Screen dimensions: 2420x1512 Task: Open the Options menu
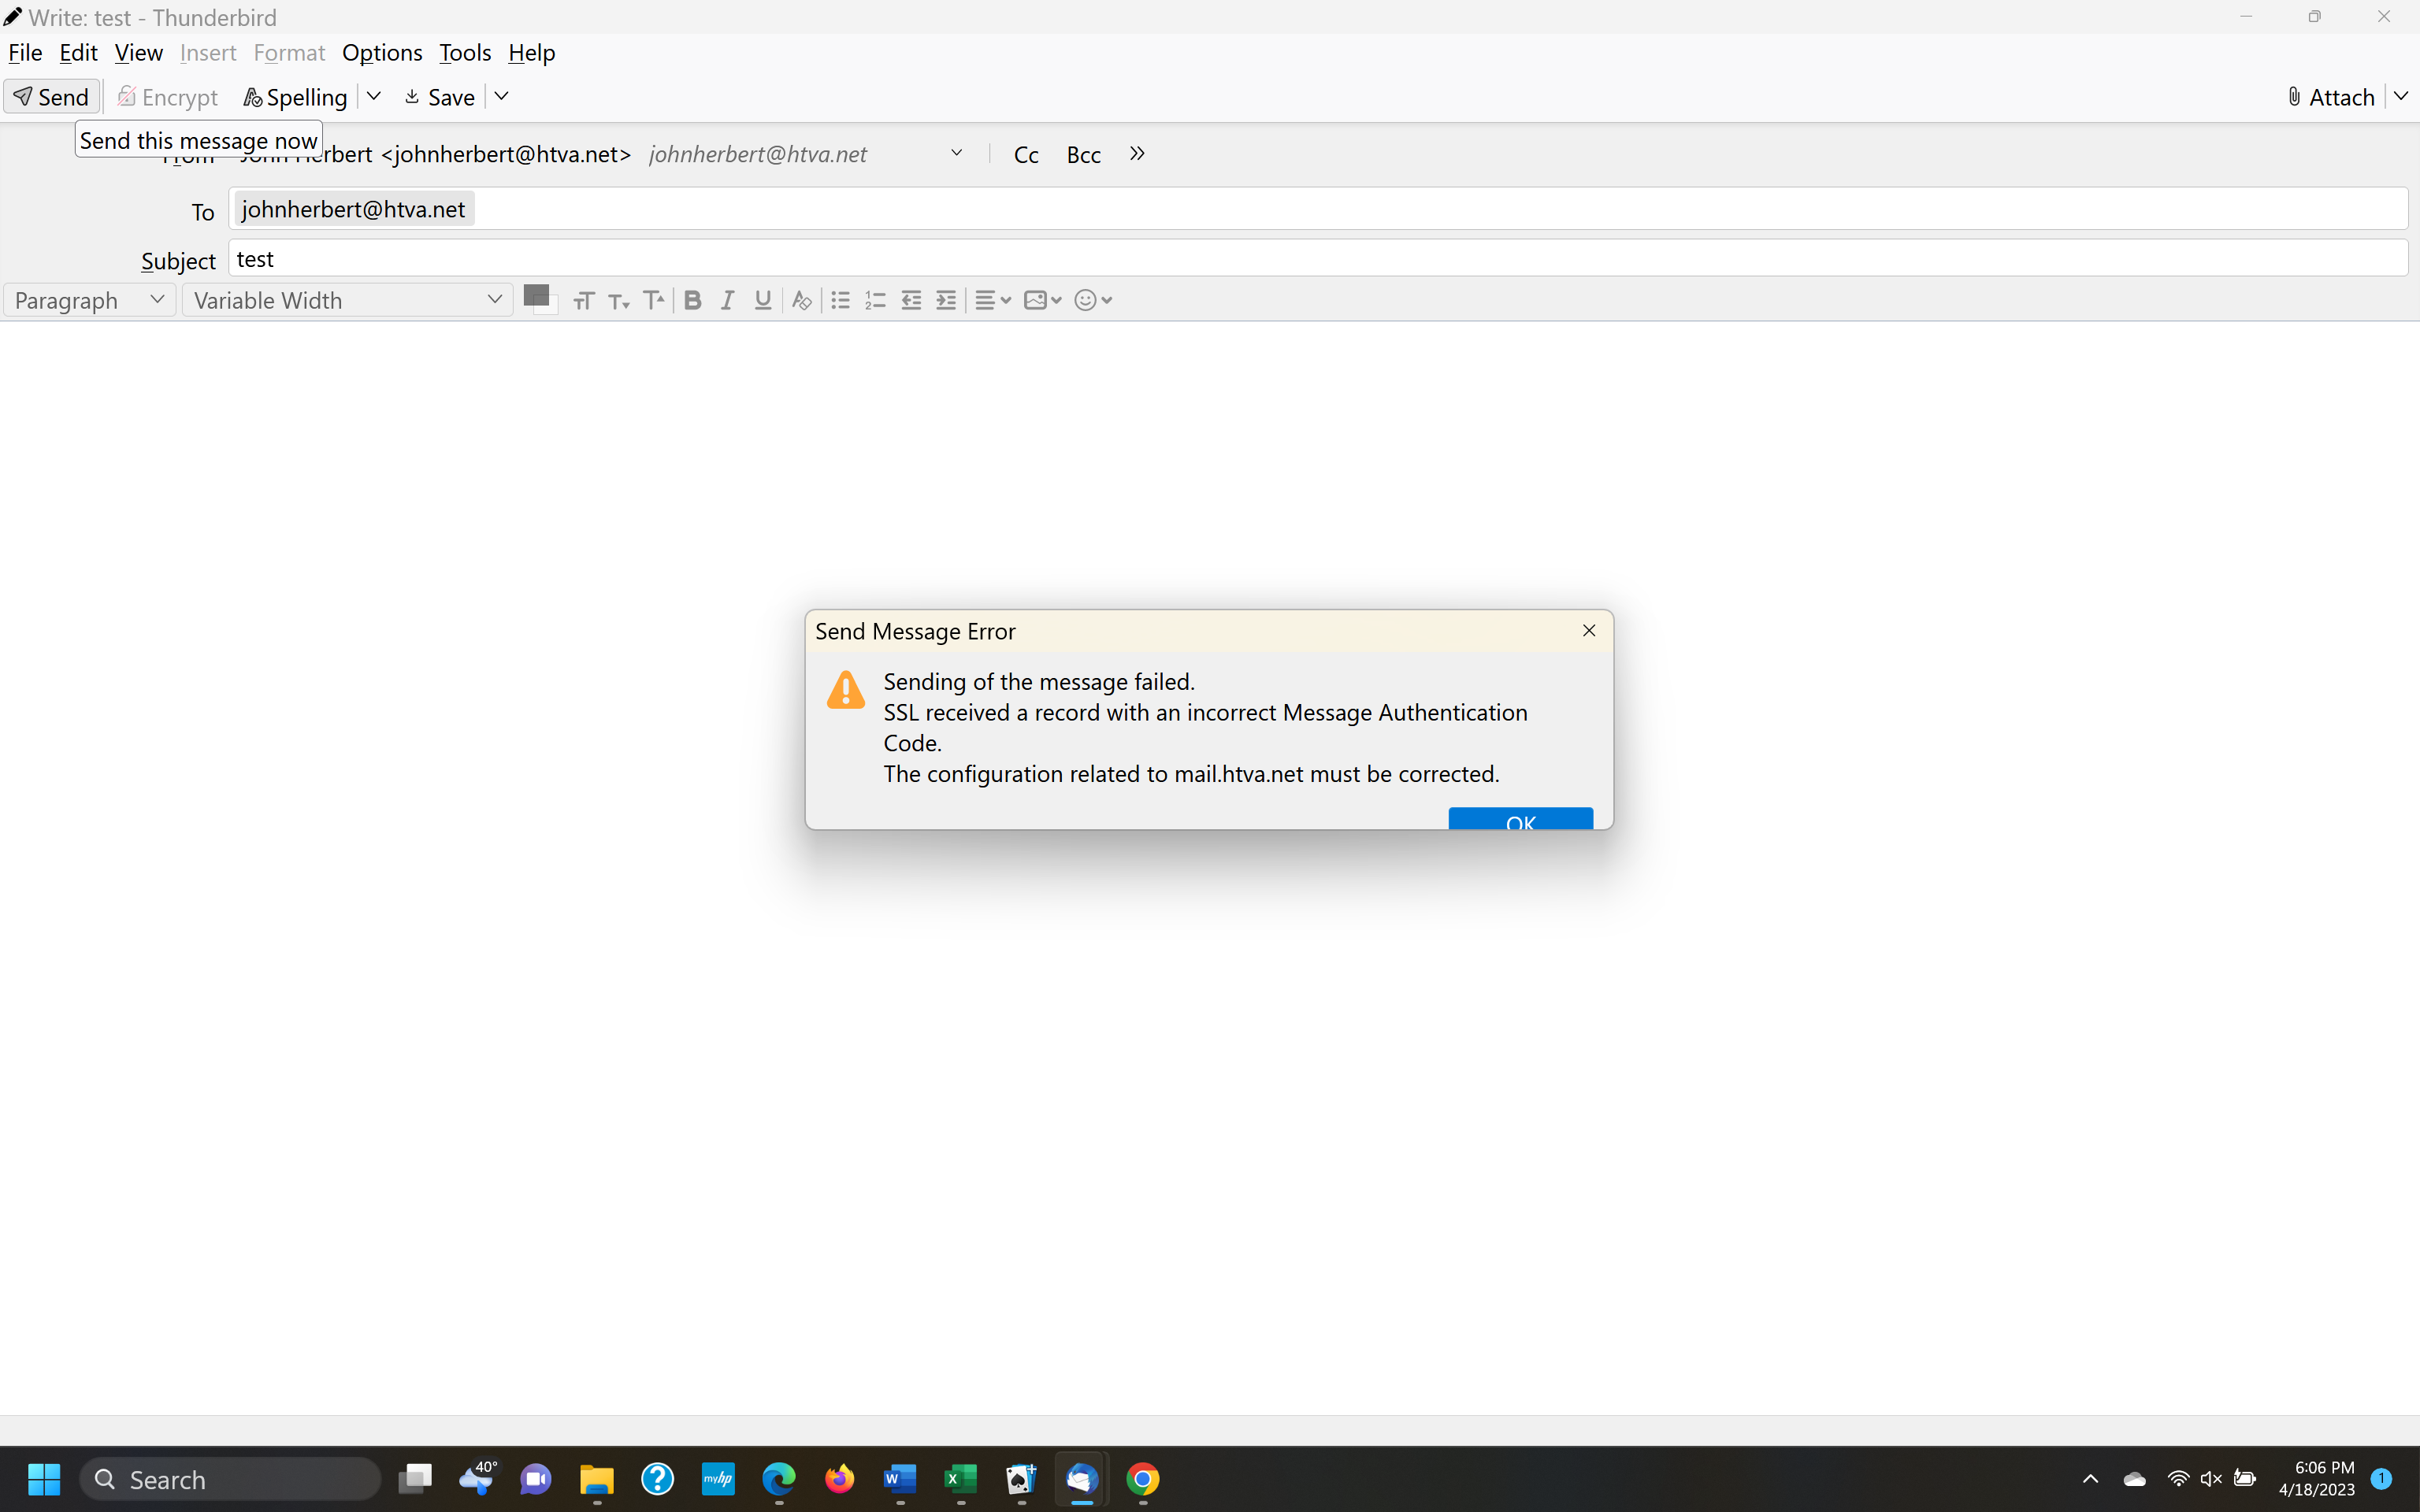click(x=382, y=53)
